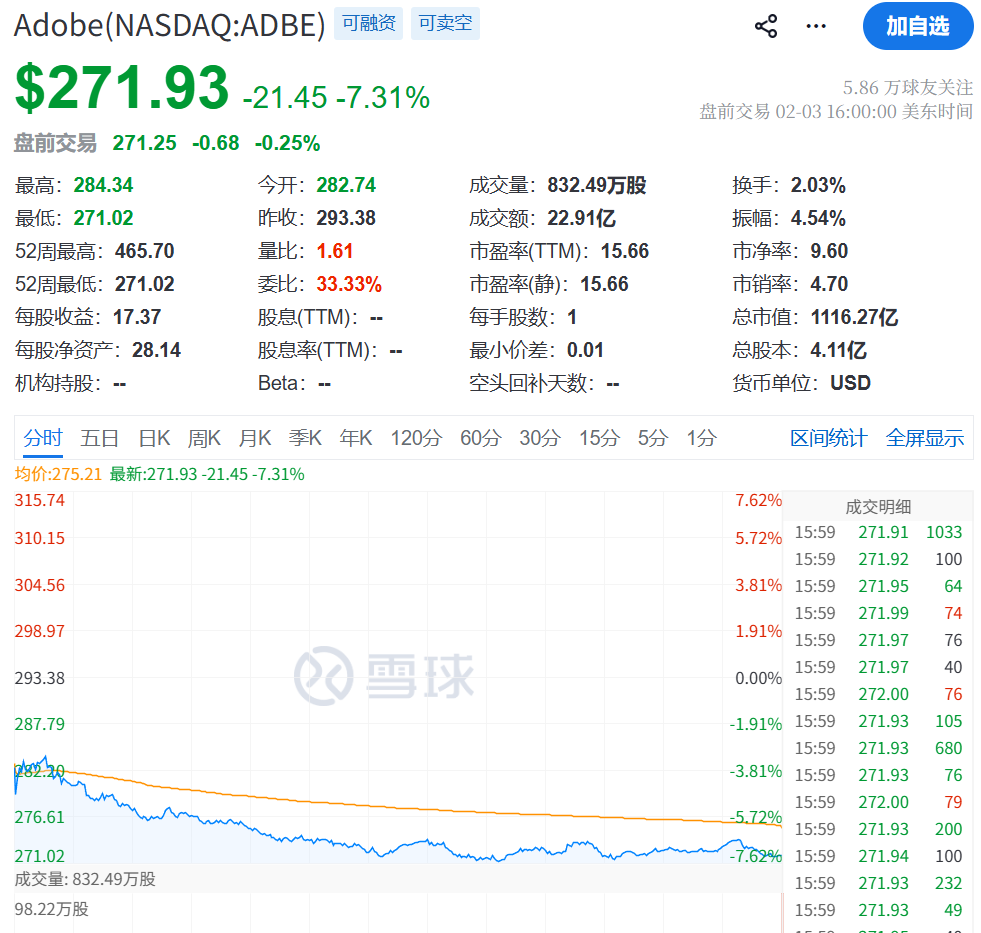Viewport: 981px width, 933px height.
Task: Click the 最高 value 284.34
Action: [x=103, y=185]
